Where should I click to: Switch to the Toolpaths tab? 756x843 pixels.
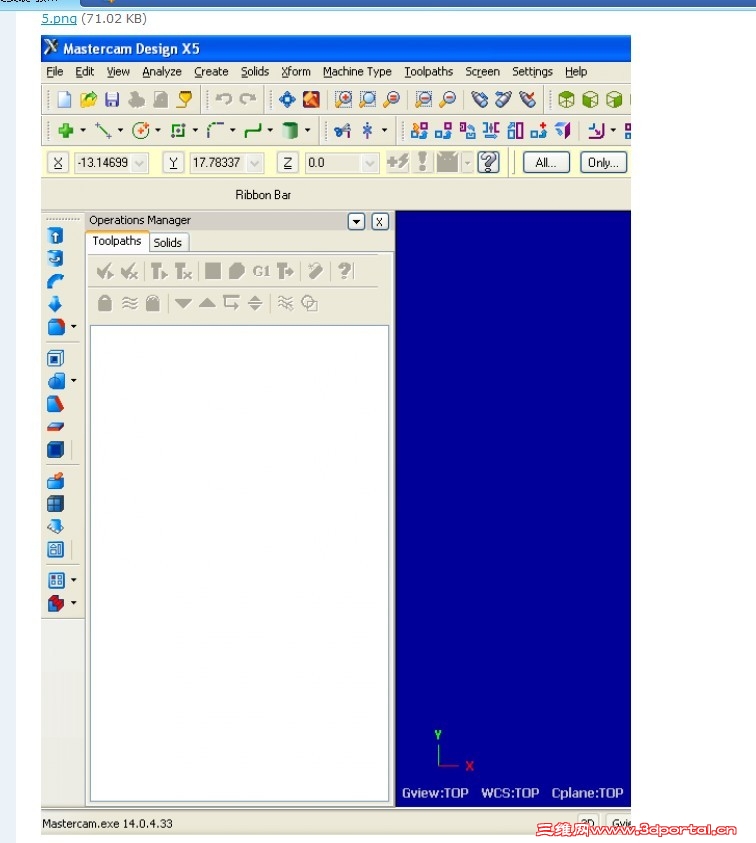point(117,241)
